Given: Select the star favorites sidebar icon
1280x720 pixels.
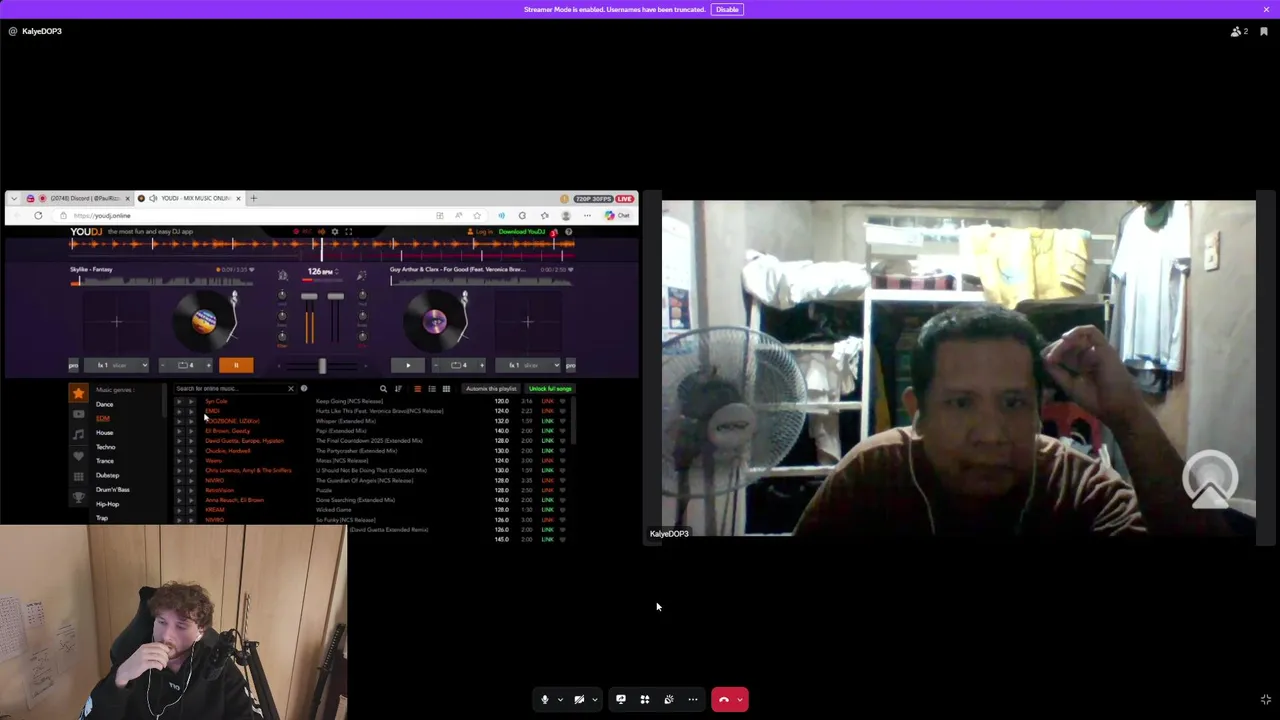Looking at the screenshot, I should (78, 393).
